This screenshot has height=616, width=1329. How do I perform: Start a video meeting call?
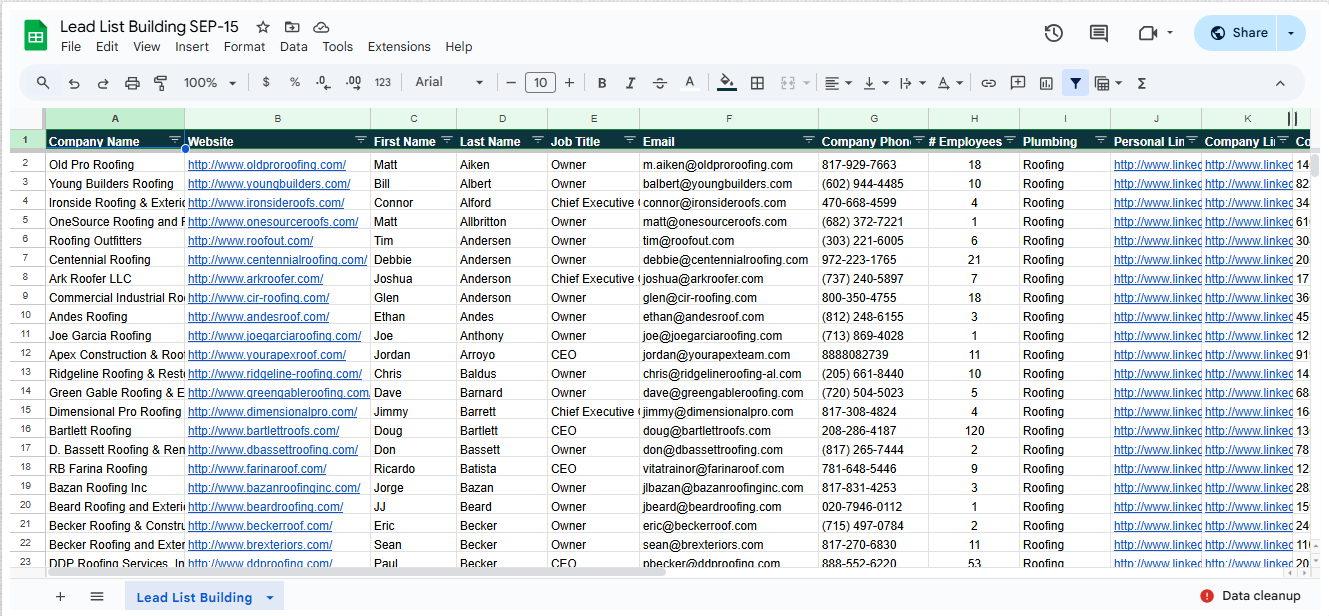(x=1148, y=33)
